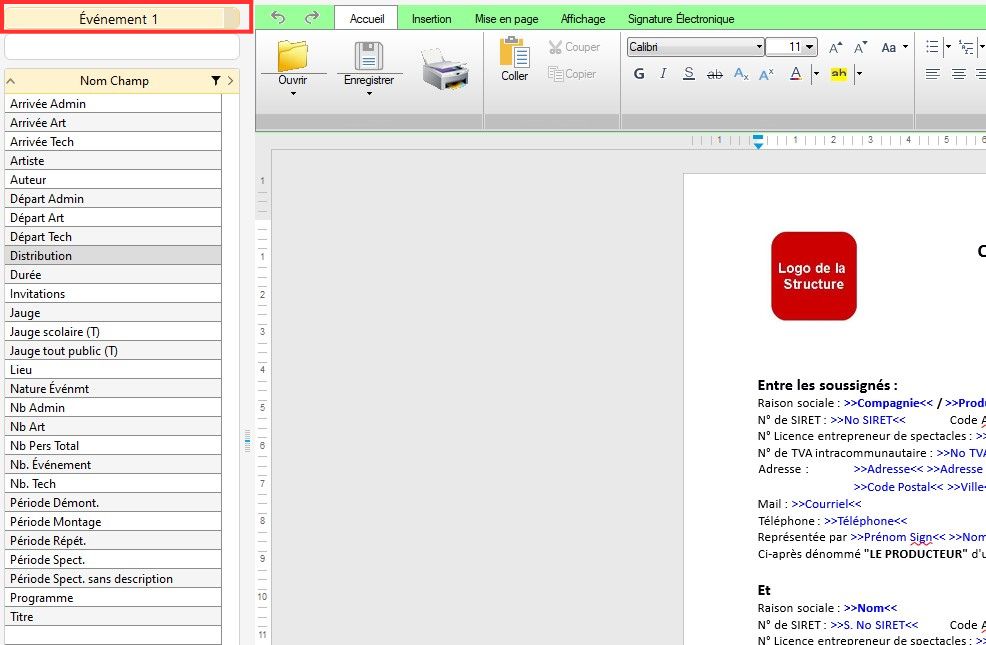Click the Coller clipboard icon
986x645 pixels.
(x=514, y=59)
